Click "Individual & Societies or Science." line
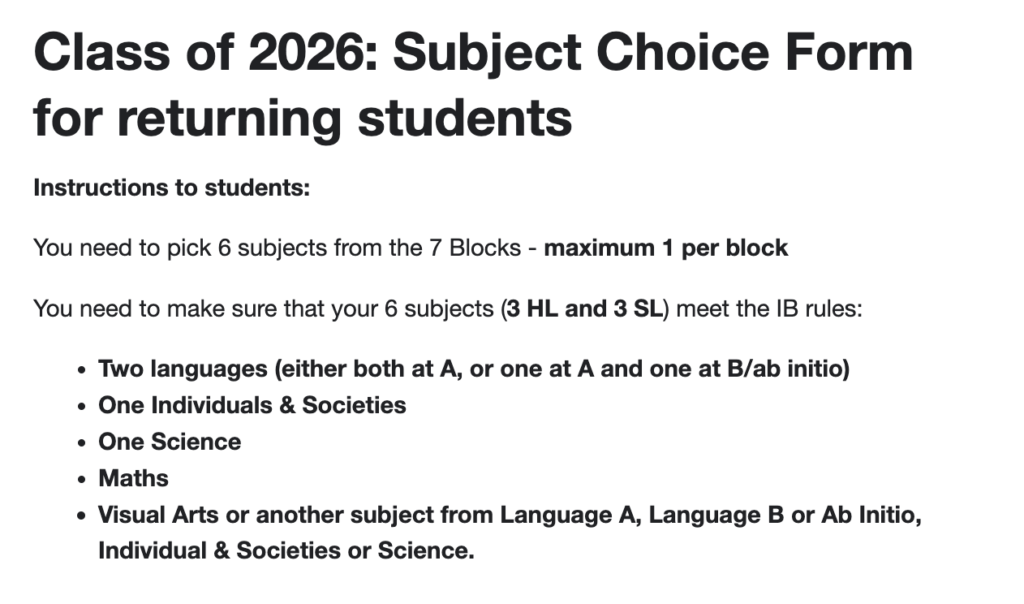The width and height of the screenshot is (1024, 604). tap(285, 550)
